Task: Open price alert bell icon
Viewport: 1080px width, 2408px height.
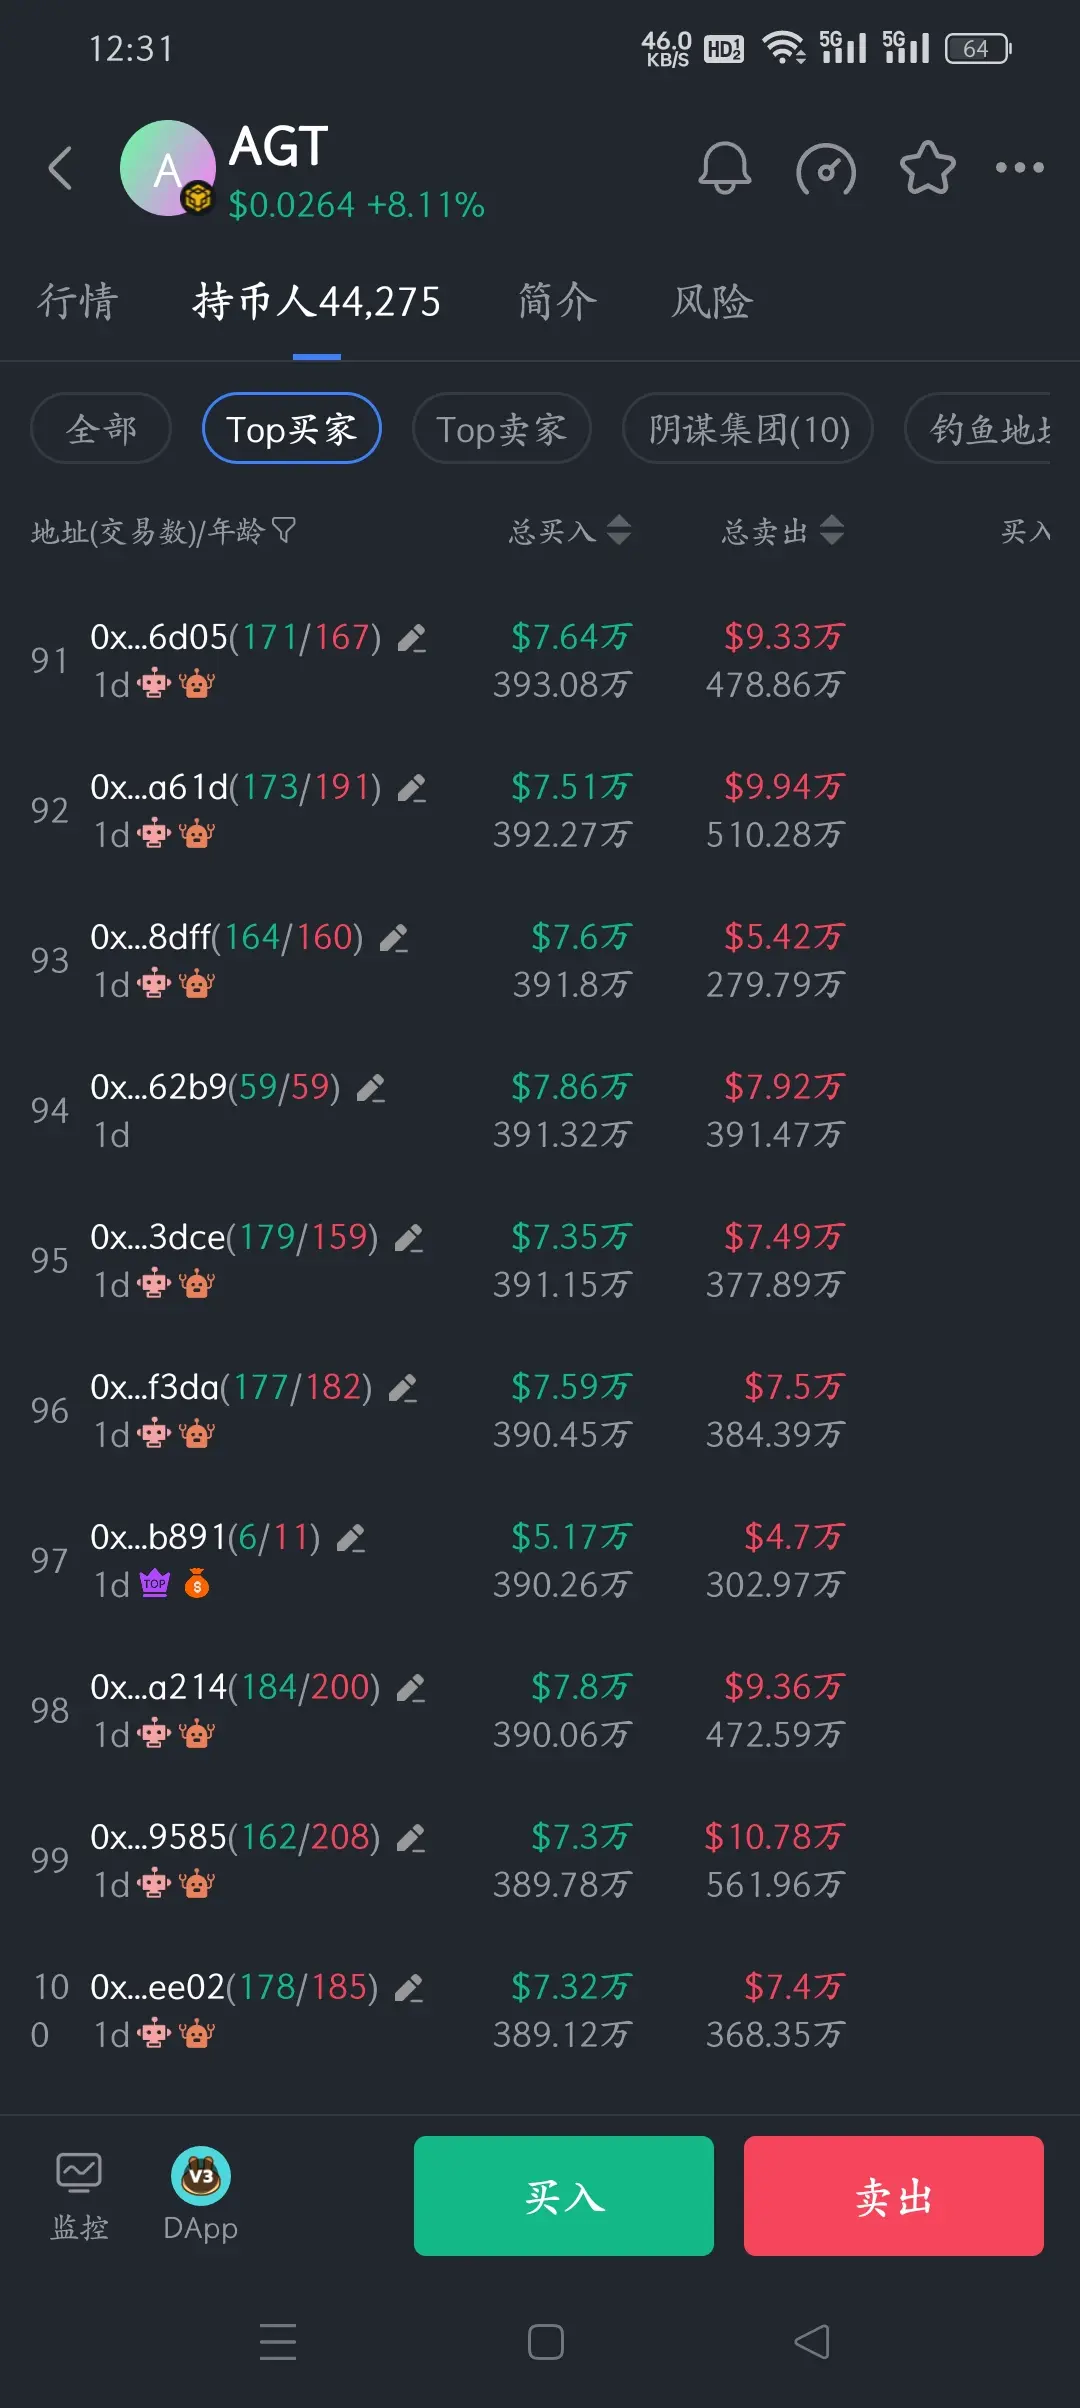Action: pos(724,168)
